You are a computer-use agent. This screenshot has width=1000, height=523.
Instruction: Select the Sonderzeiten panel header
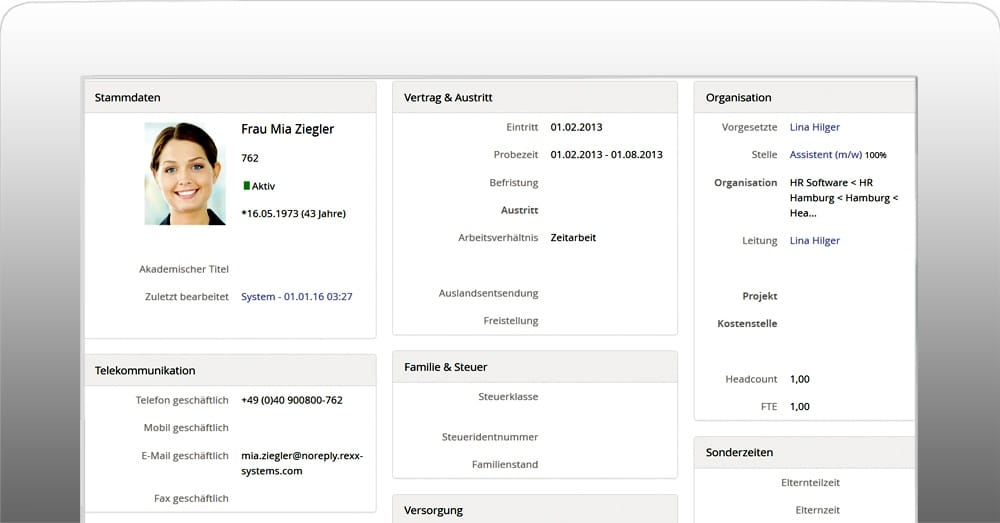tap(804, 452)
